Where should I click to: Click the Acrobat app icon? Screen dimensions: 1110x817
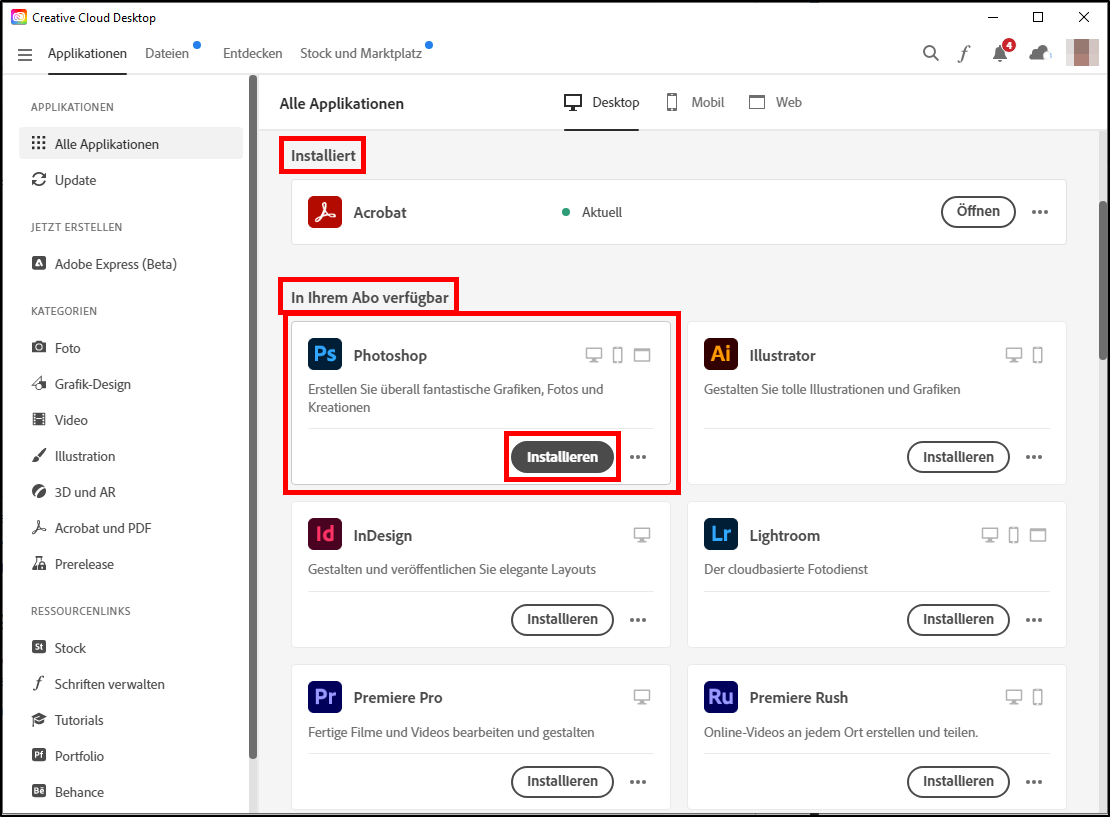[x=325, y=212]
